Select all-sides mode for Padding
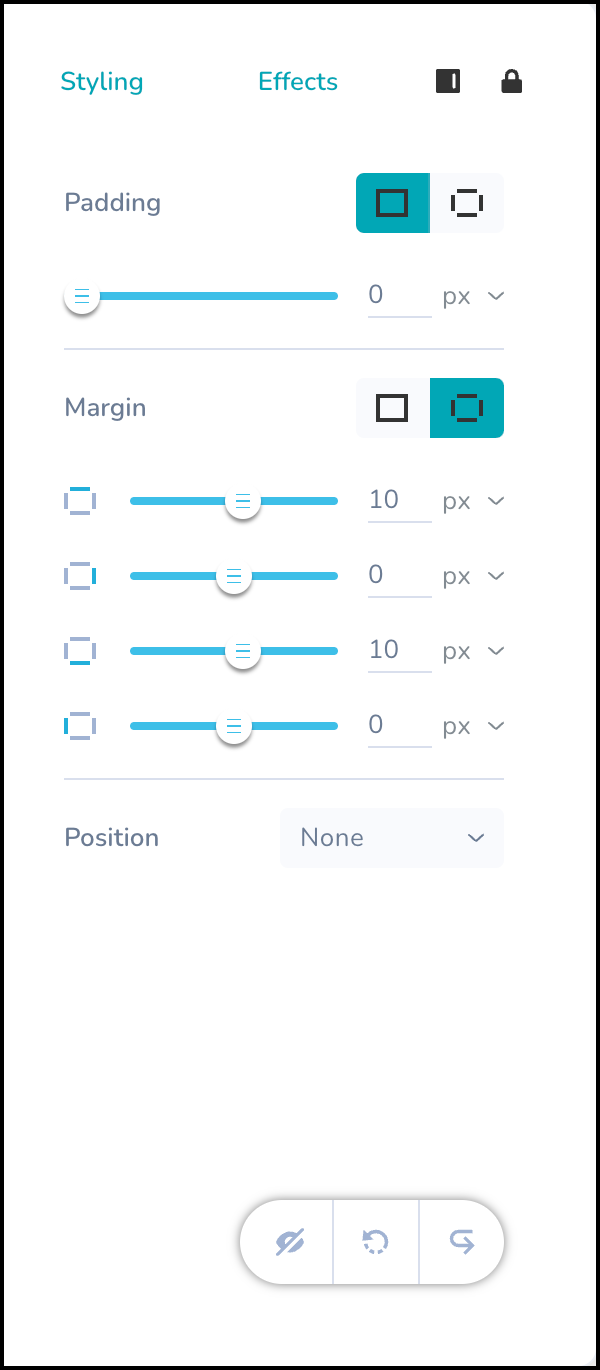 (392, 203)
